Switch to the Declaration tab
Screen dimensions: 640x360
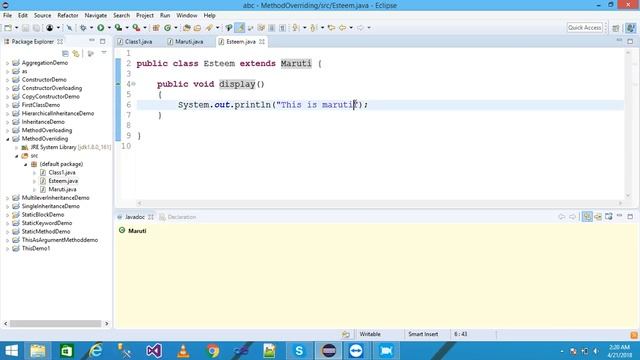[x=178, y=217]
